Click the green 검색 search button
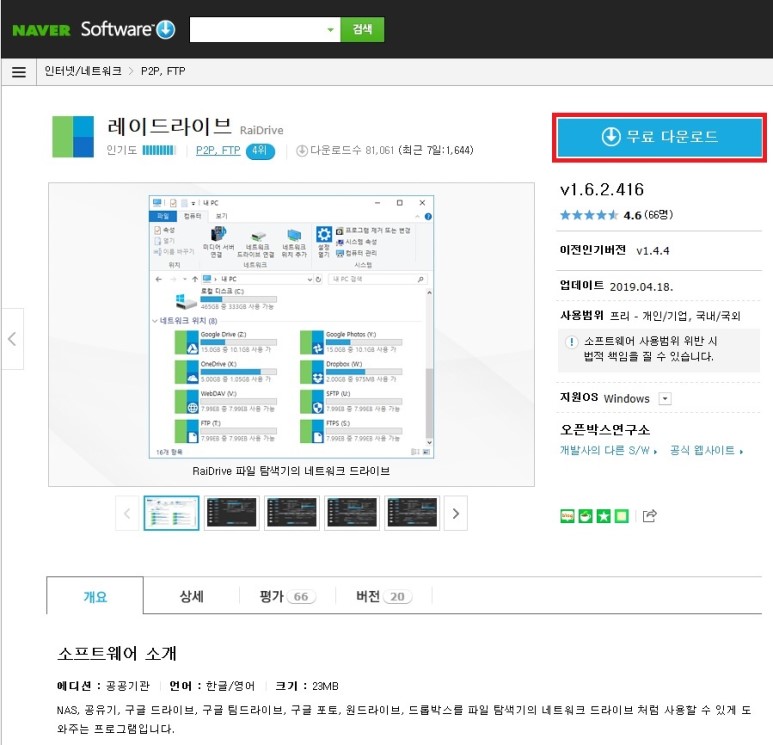The height and width of the screenshot is (745, 773). 362,30
